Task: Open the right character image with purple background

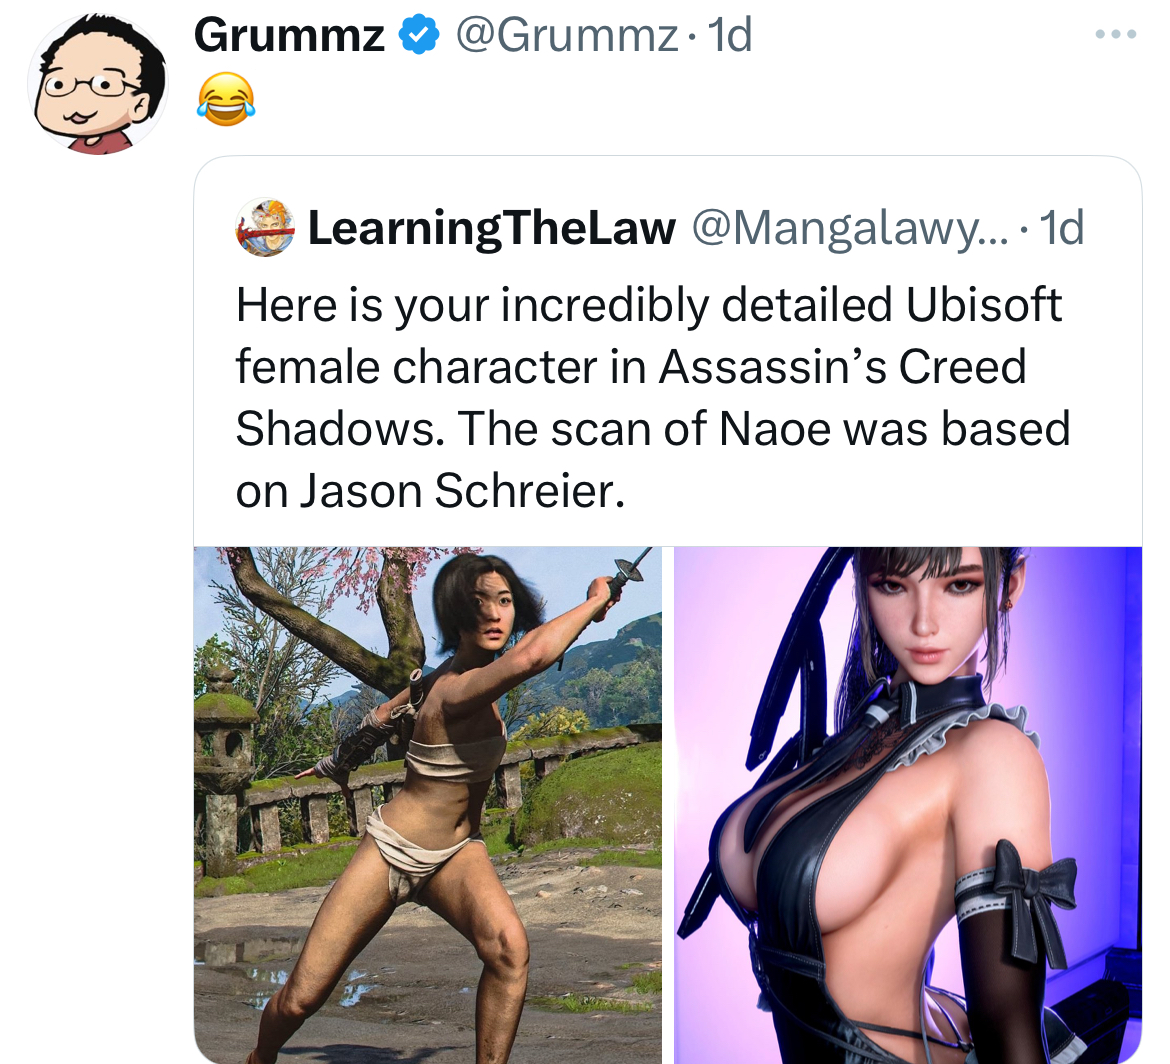Action: [908, 805]
